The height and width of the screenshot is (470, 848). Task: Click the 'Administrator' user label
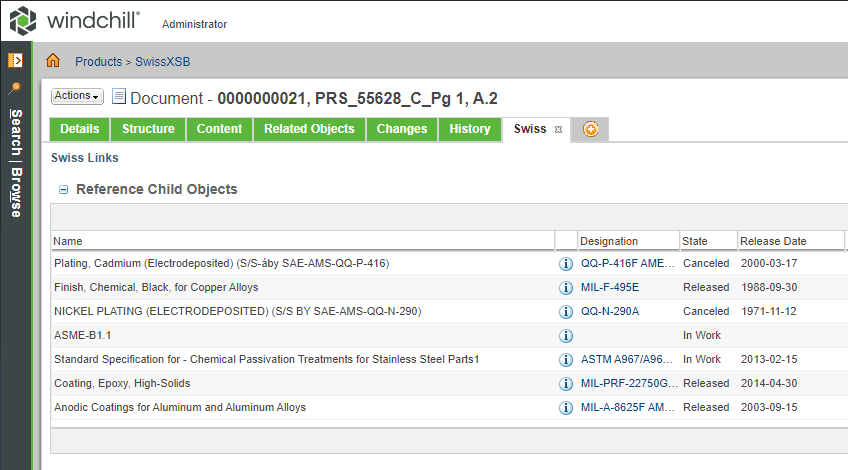coord(195,24)
